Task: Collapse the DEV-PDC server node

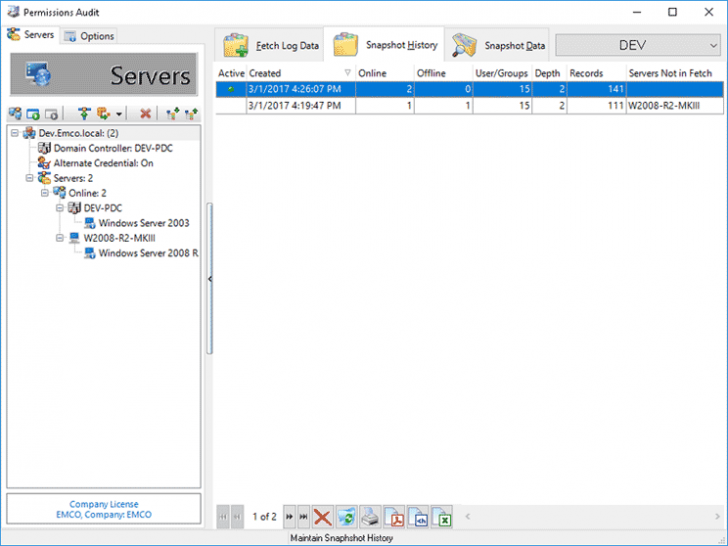Action: (59, 208)
